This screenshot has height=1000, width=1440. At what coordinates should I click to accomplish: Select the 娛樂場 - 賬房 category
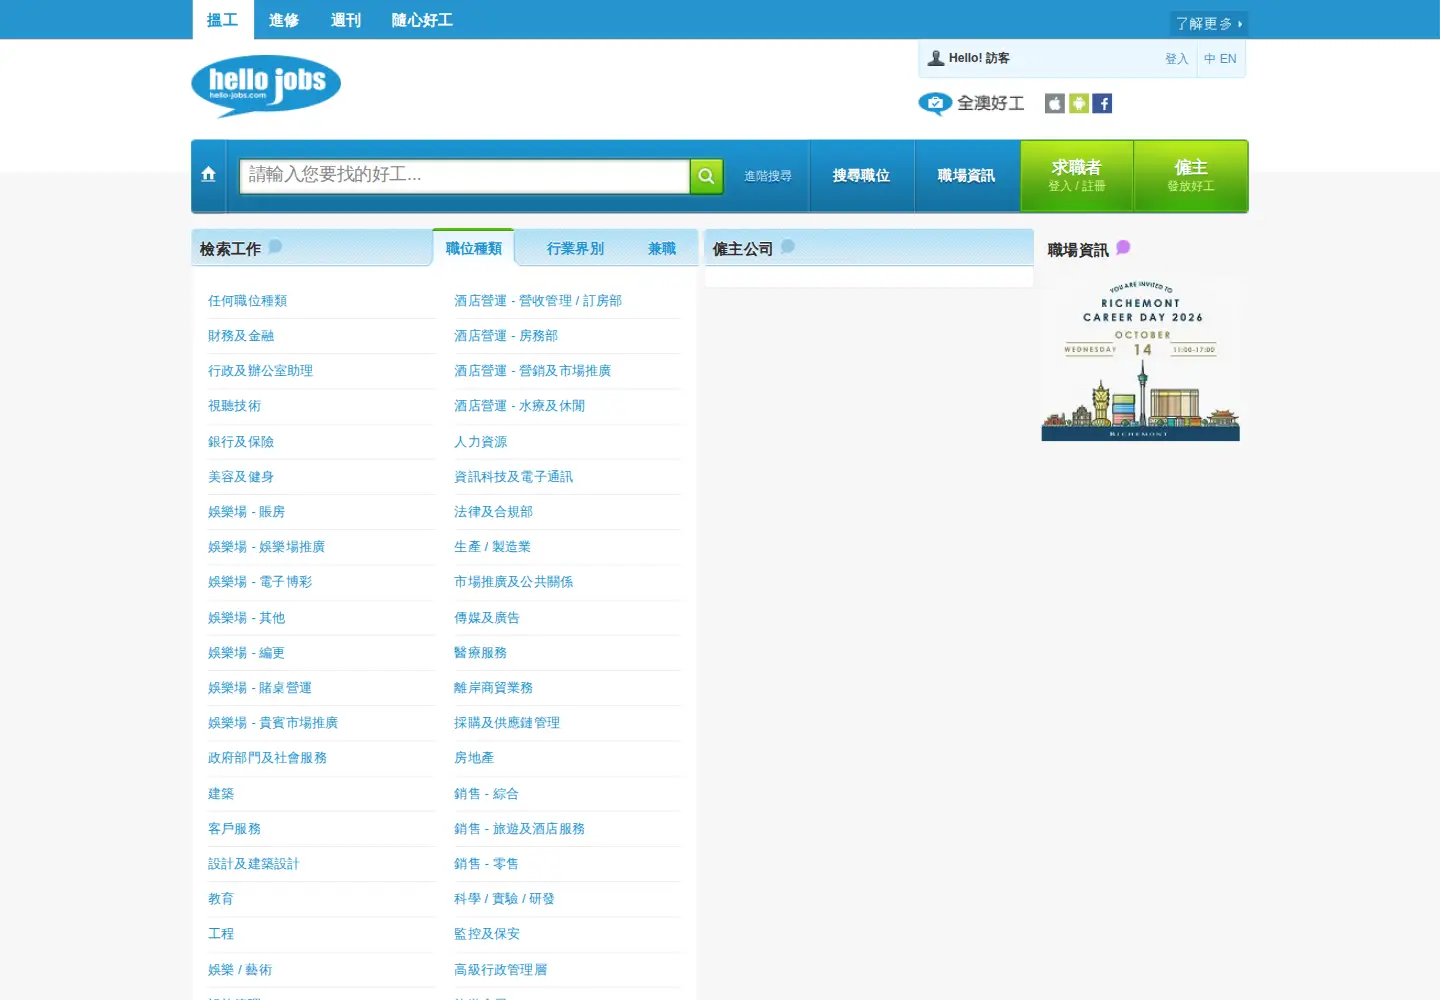tap(247, 512)
